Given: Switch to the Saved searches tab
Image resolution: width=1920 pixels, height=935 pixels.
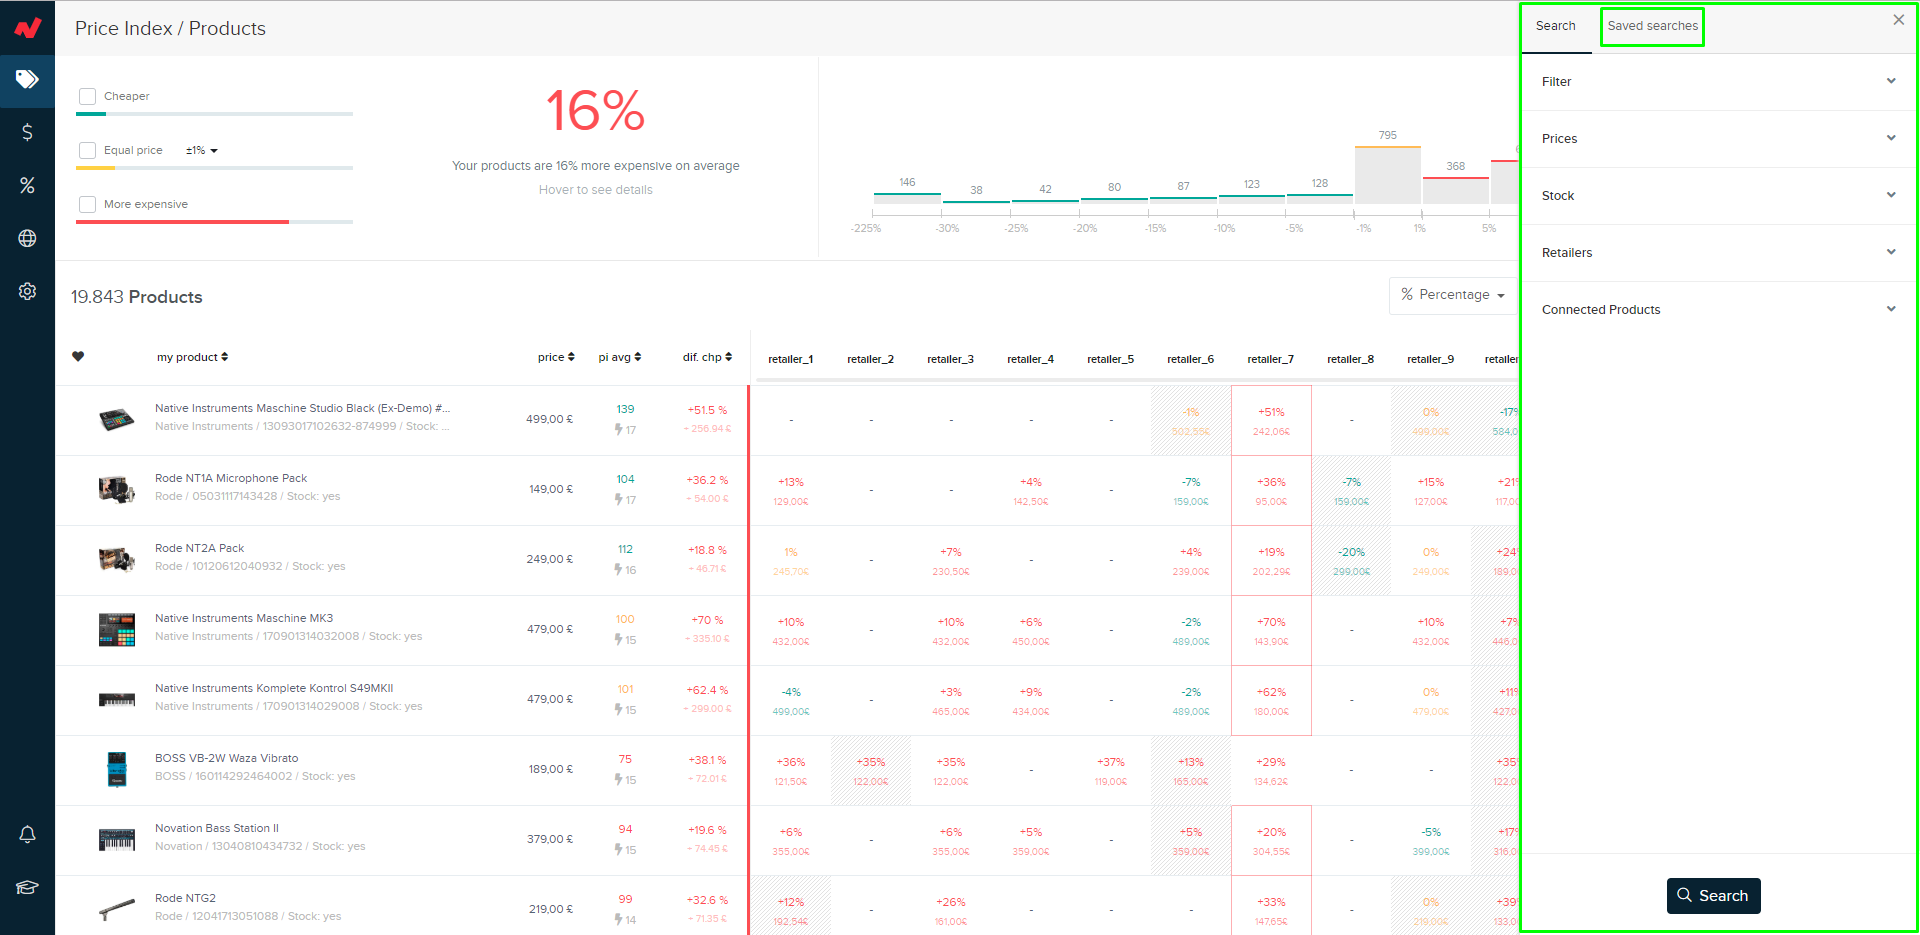Looking at the screenshot, I should pos(1652,26).
